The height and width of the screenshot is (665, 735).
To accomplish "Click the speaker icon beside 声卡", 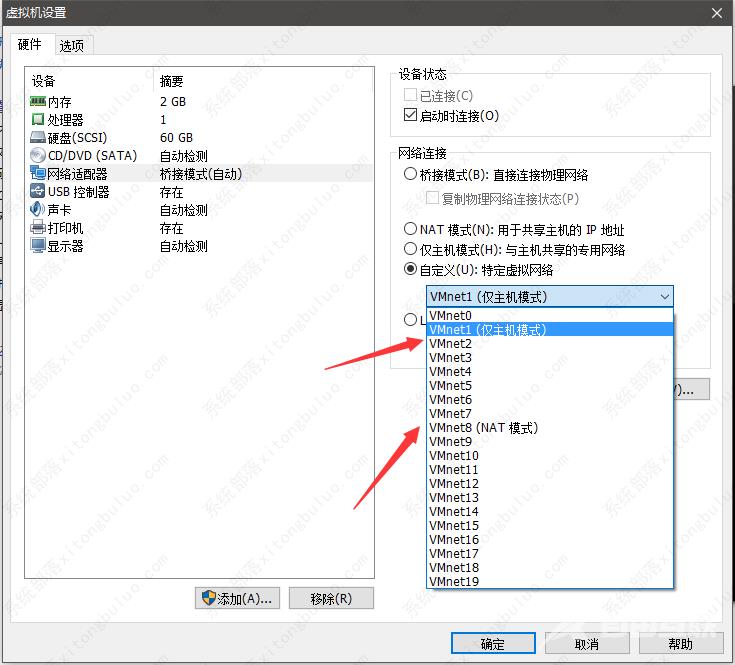I will tap(38, 209).
